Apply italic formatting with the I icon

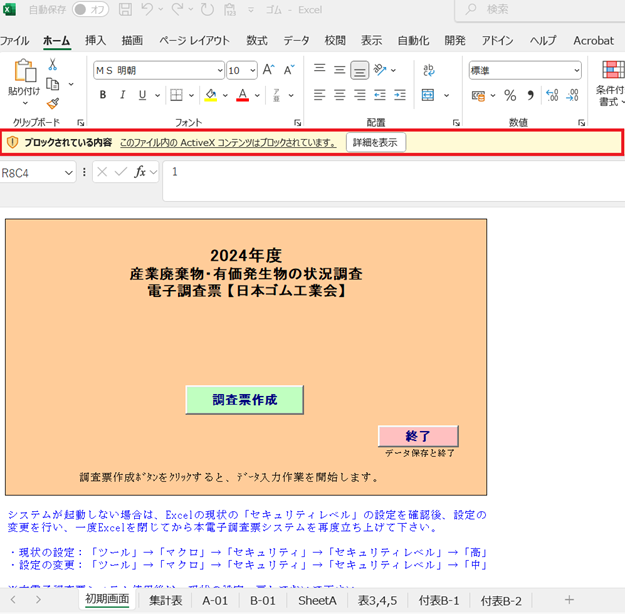[x=122, y=95]
